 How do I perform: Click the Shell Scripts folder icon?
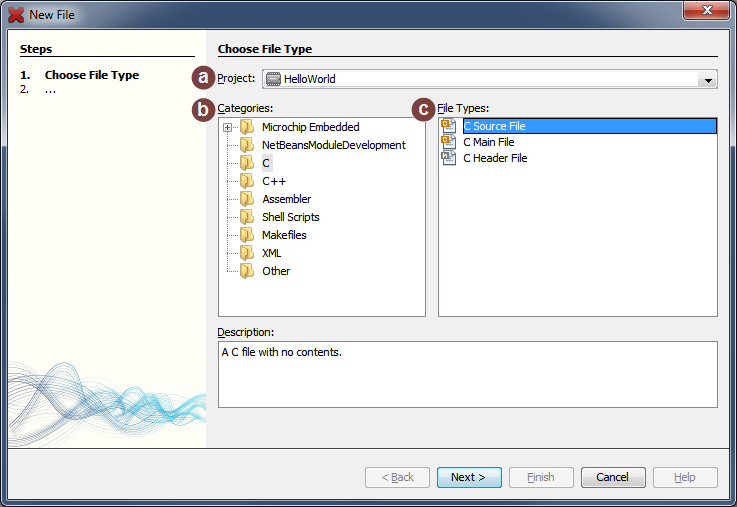(x=246, y=217)
